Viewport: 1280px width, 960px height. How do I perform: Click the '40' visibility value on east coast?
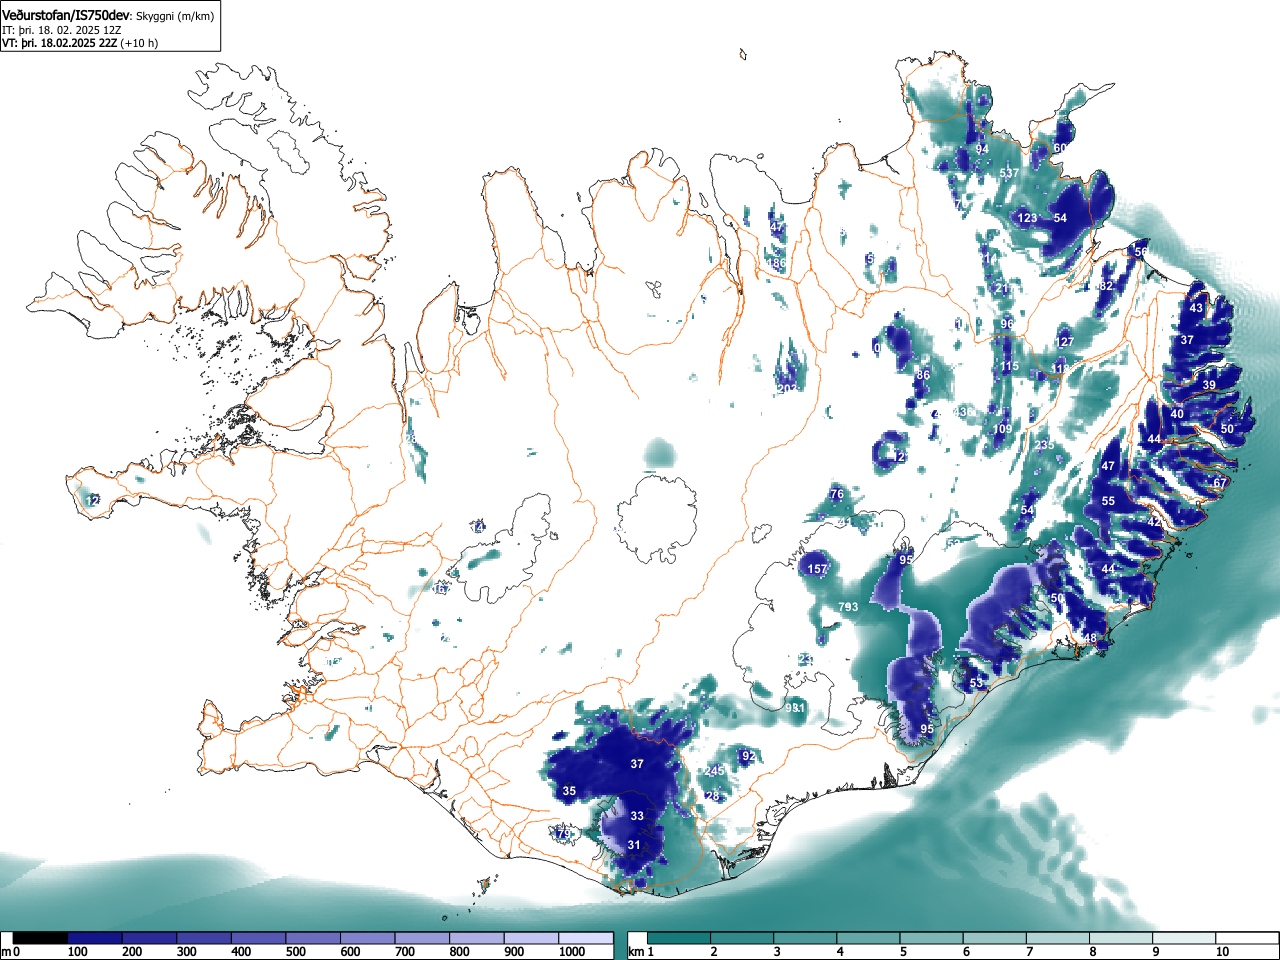[x=1177, y=414]
